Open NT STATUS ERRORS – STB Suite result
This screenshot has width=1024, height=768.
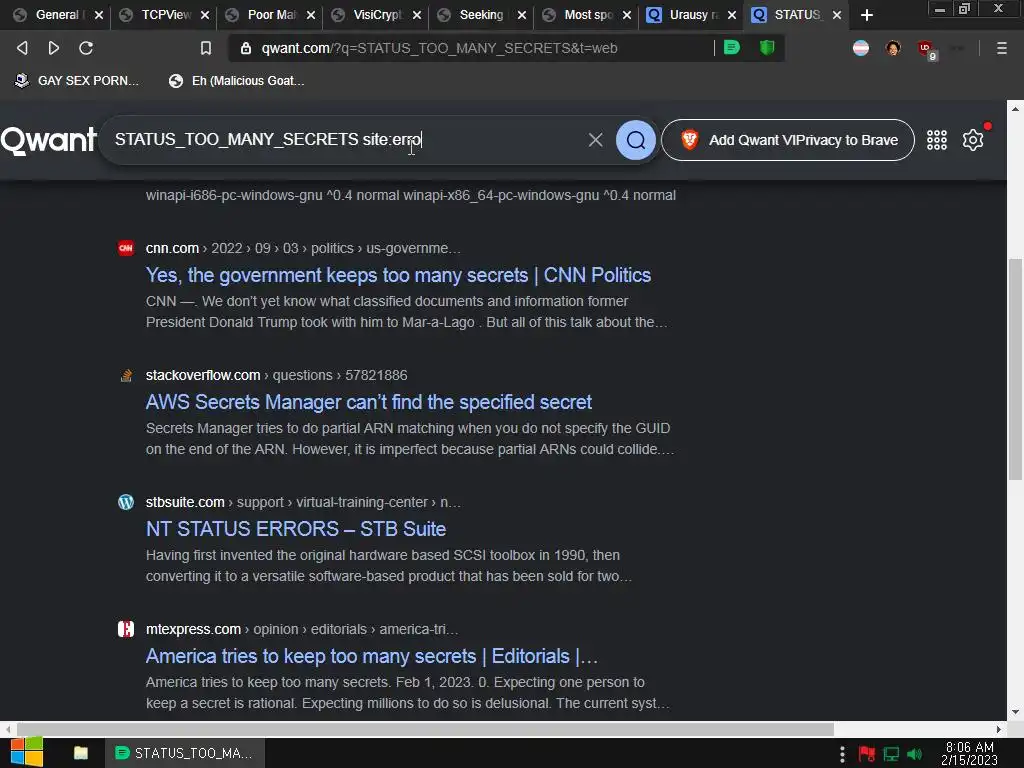(295, 528)
